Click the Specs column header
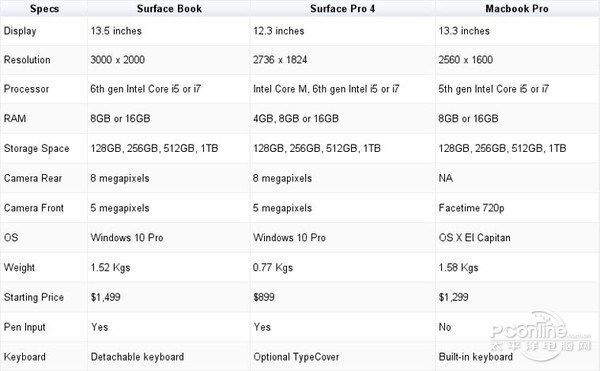Screen dimensions: 600x371 tap(44, 8)
